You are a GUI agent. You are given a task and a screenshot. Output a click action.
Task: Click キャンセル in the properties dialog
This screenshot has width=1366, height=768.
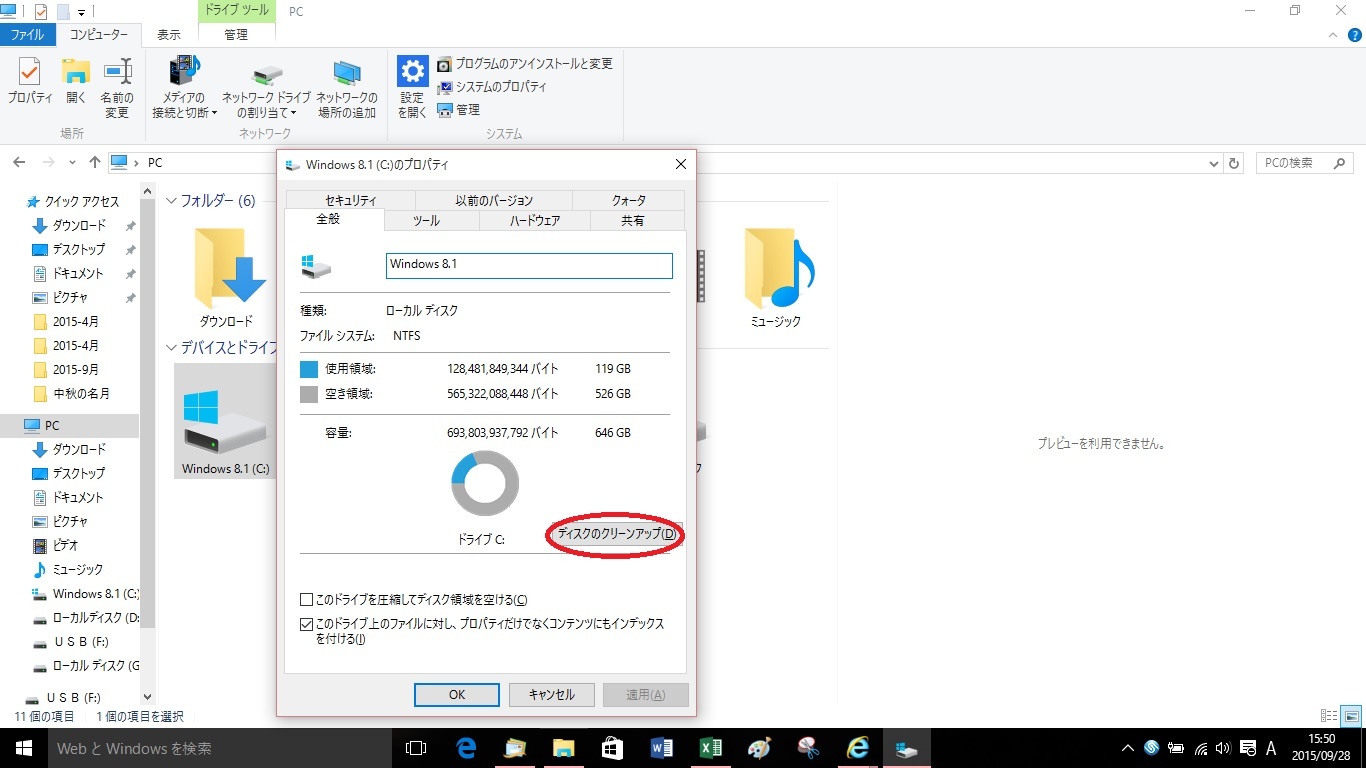[551, 695]
